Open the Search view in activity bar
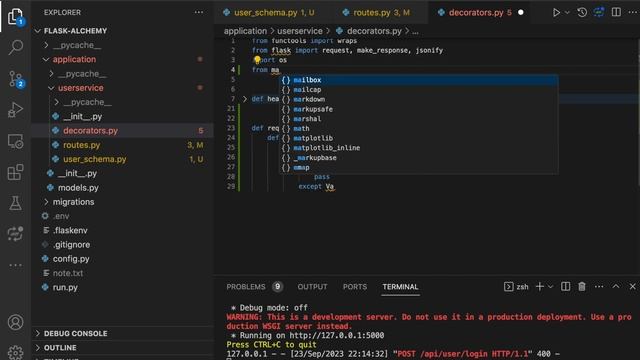The image size is (640, 360). [x=16, y=47]
